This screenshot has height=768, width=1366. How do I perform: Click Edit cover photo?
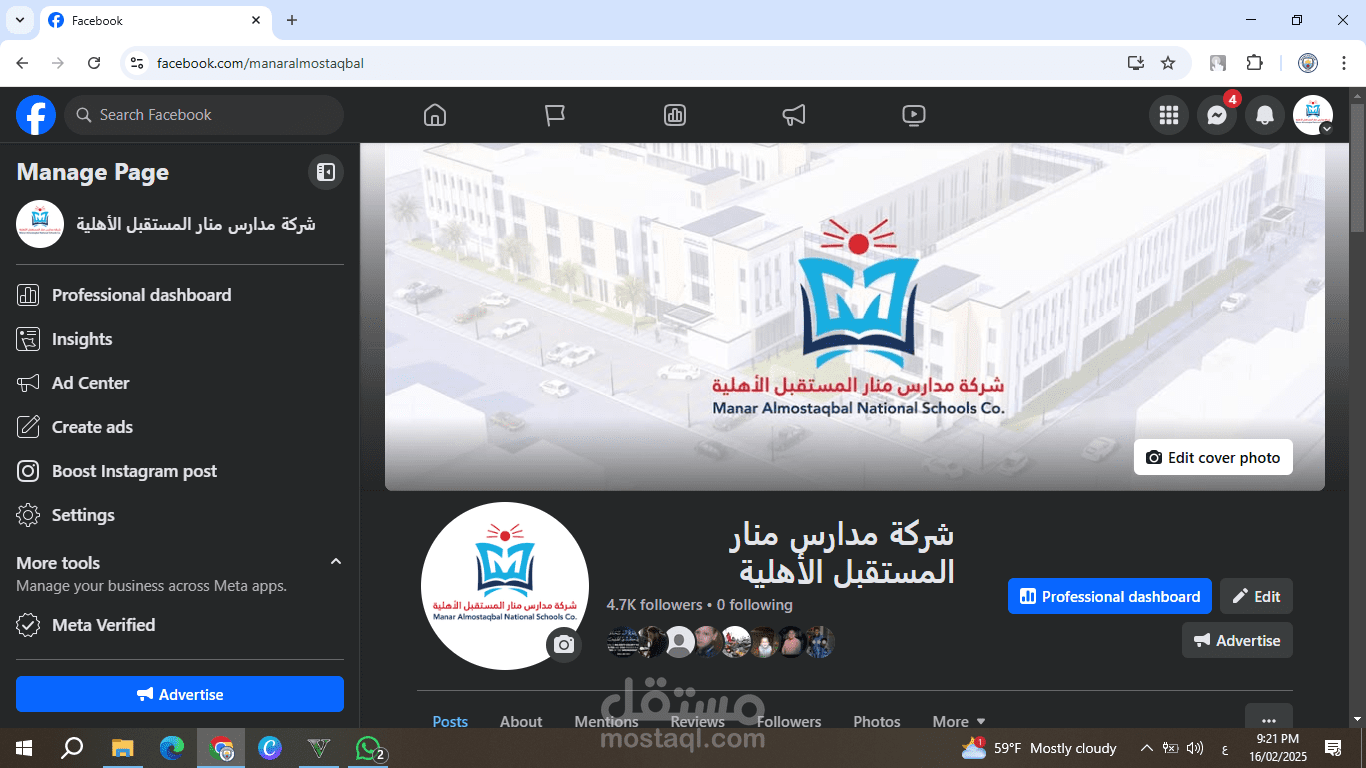(1213, 457)
